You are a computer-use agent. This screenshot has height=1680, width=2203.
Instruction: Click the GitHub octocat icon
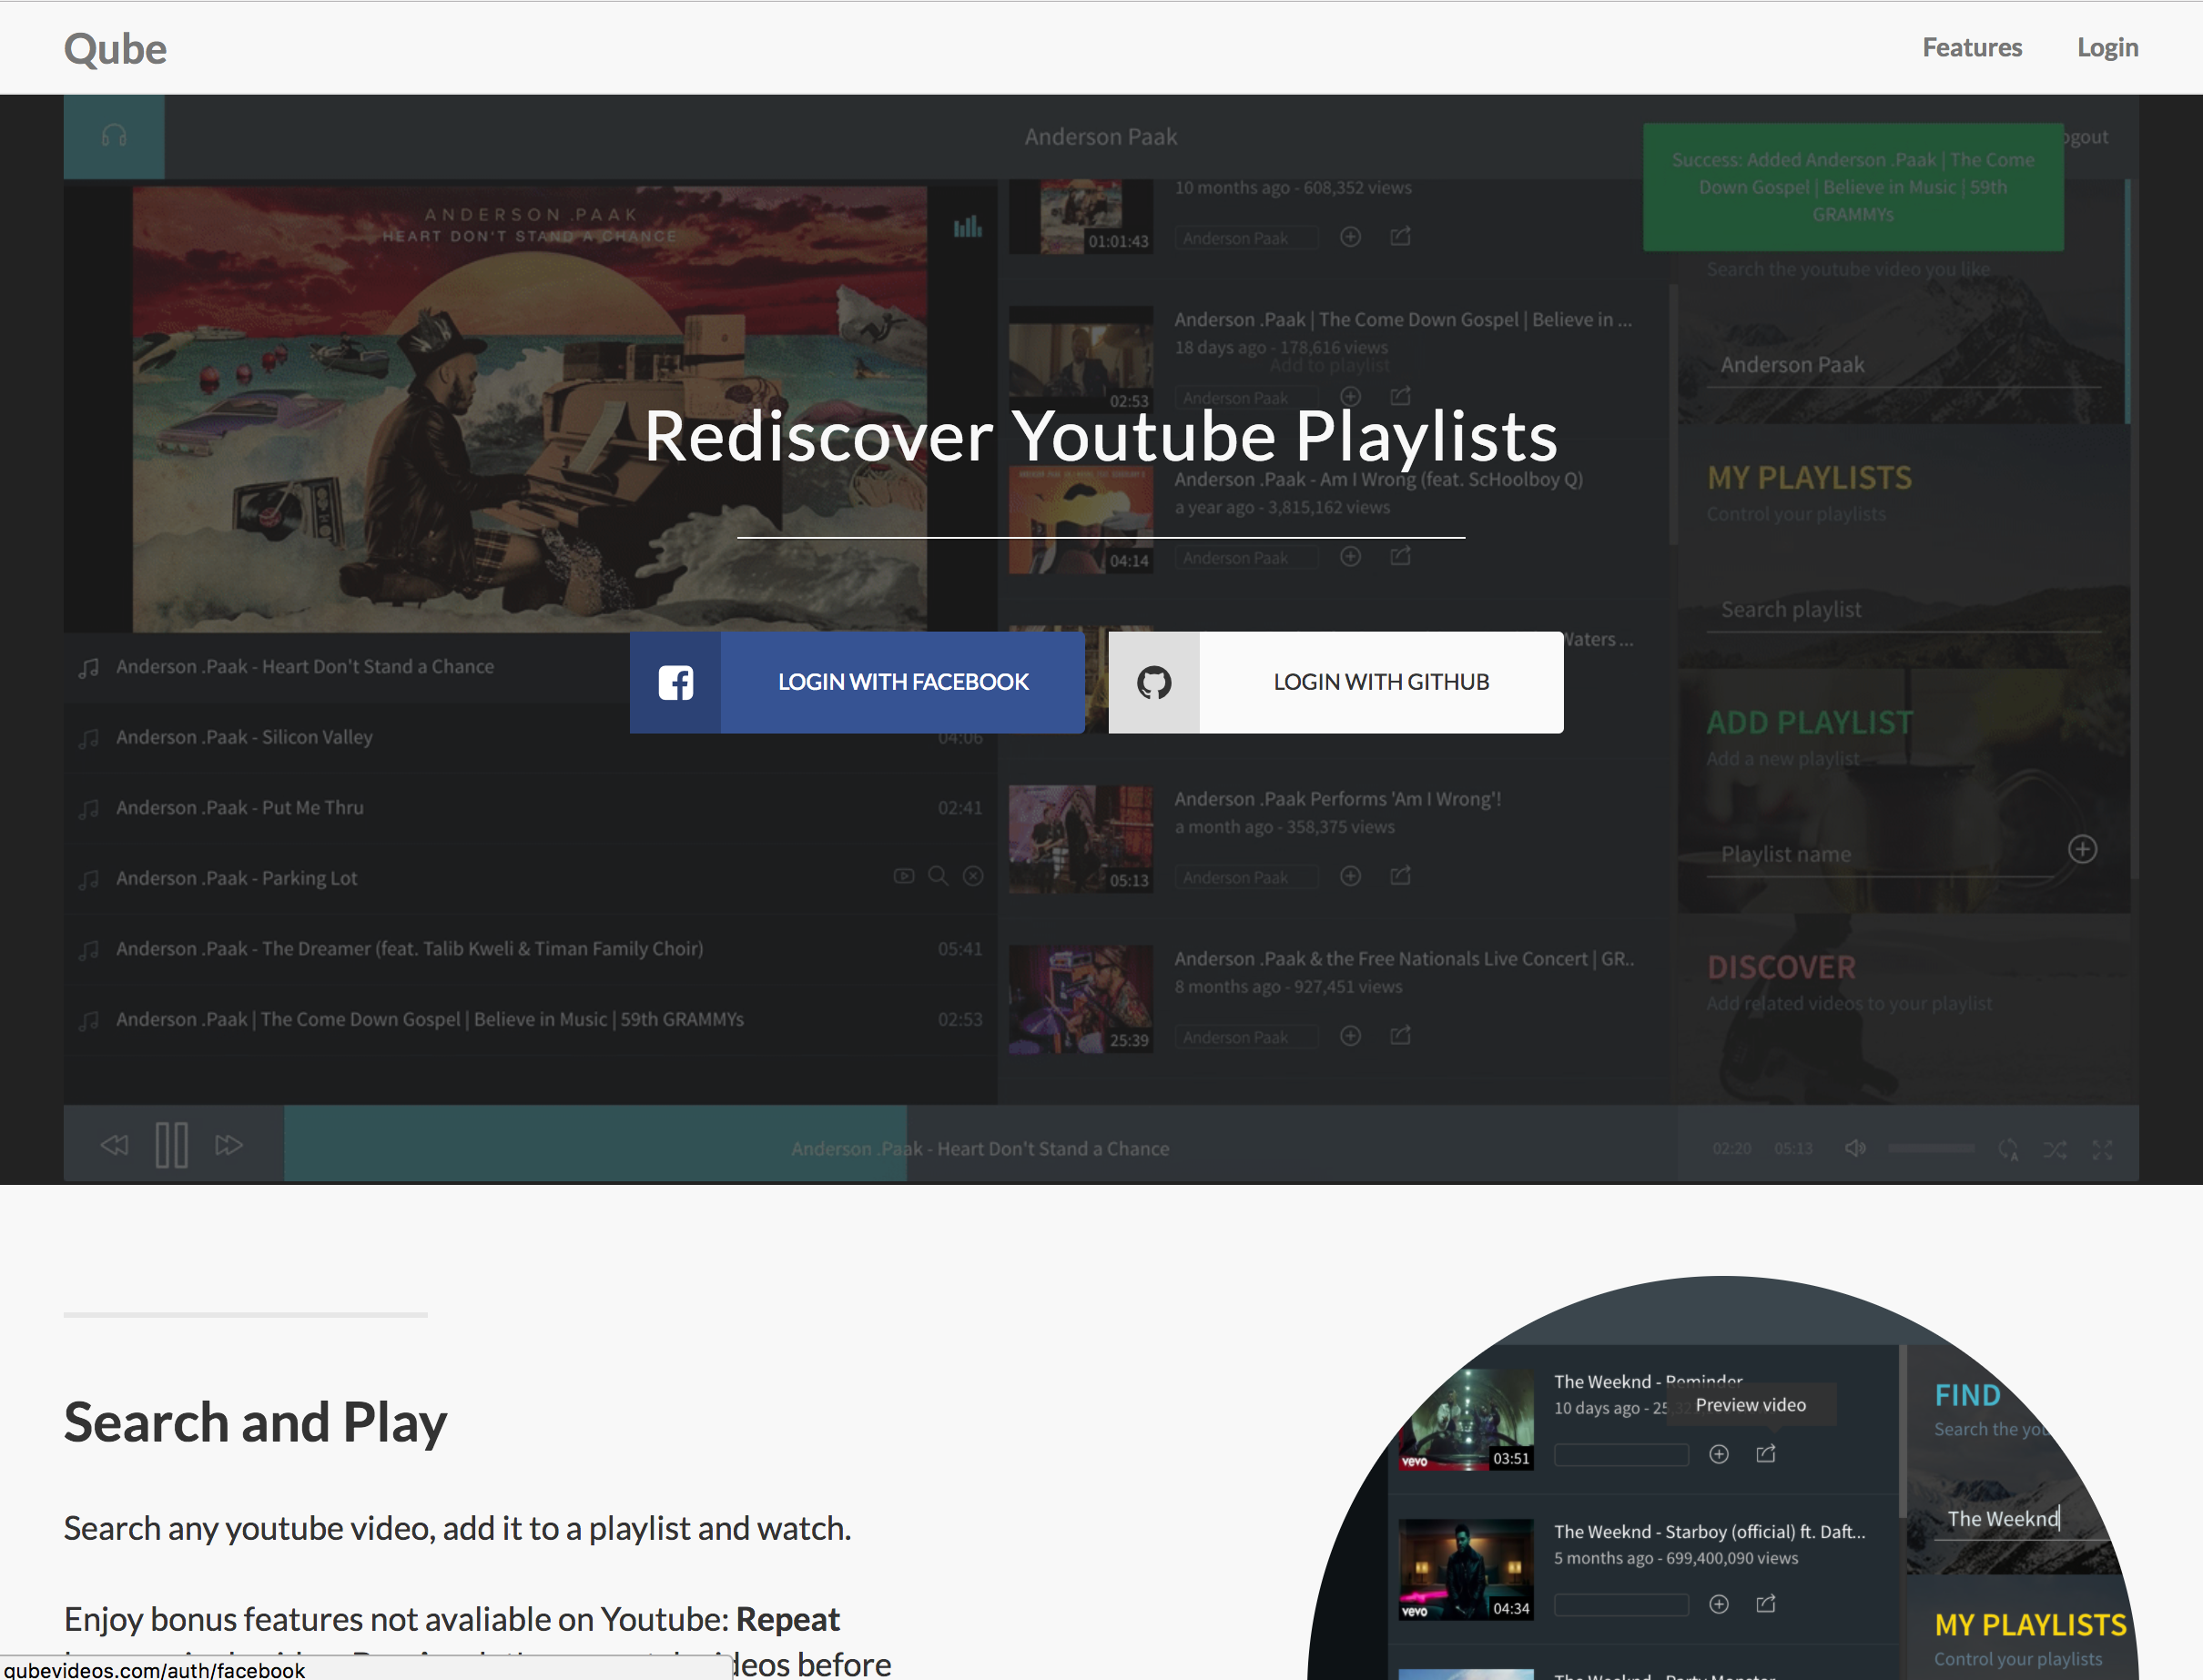coord(1153,683)
